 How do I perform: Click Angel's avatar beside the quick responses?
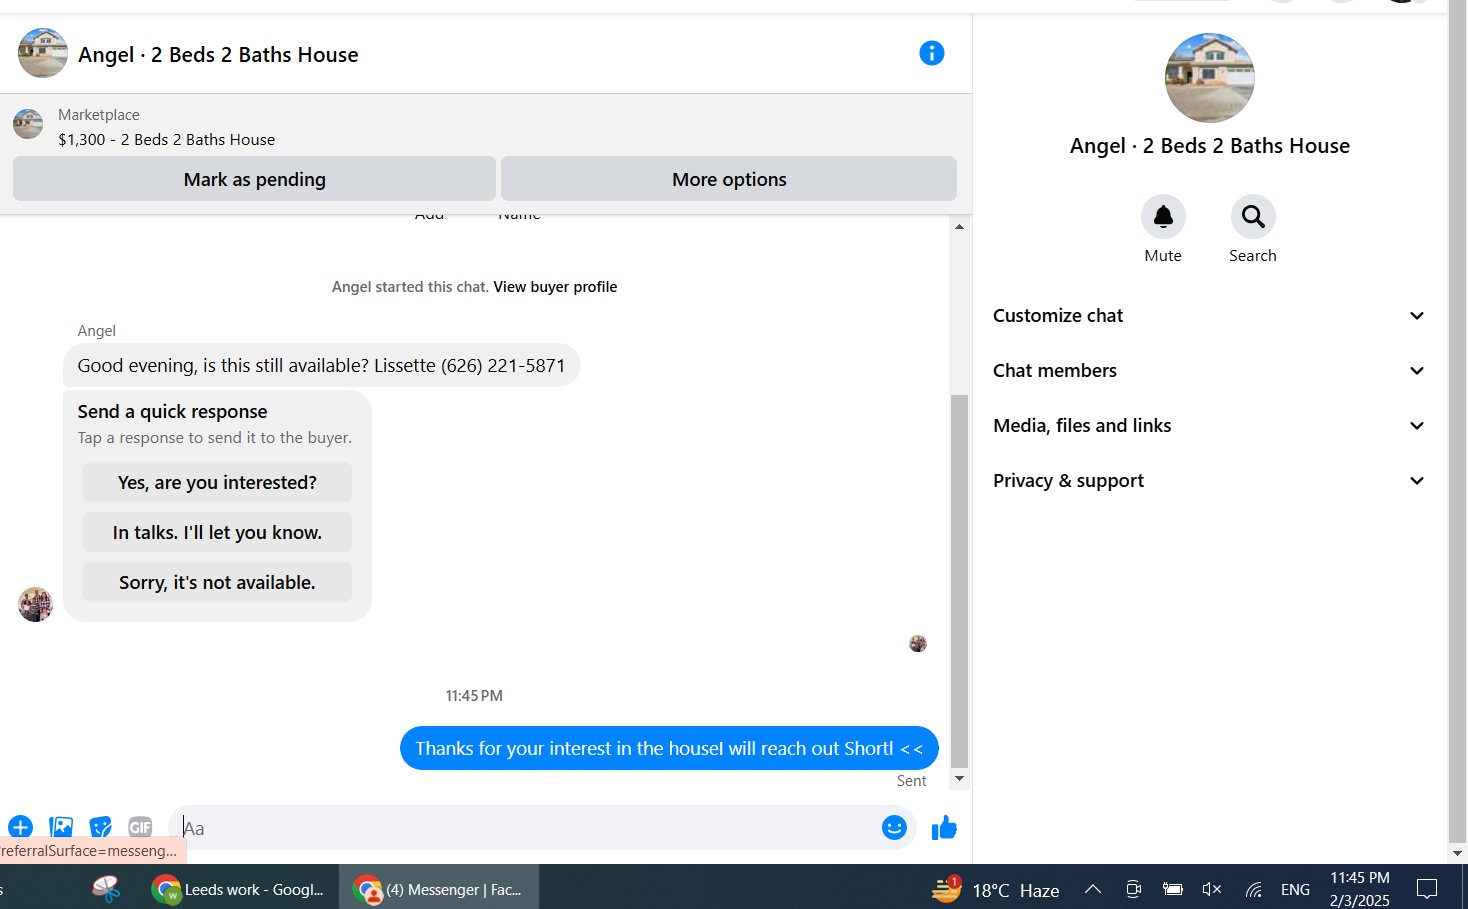click(x=36, y=604)
